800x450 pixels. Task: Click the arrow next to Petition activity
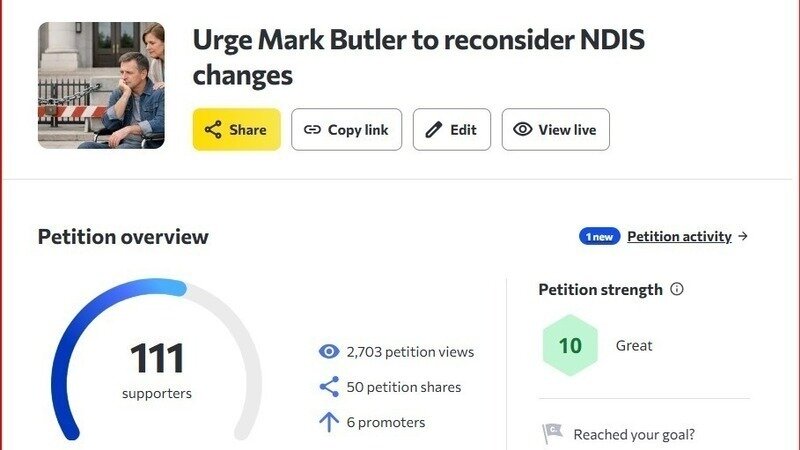pyautogui.click(x=743, y=236)
